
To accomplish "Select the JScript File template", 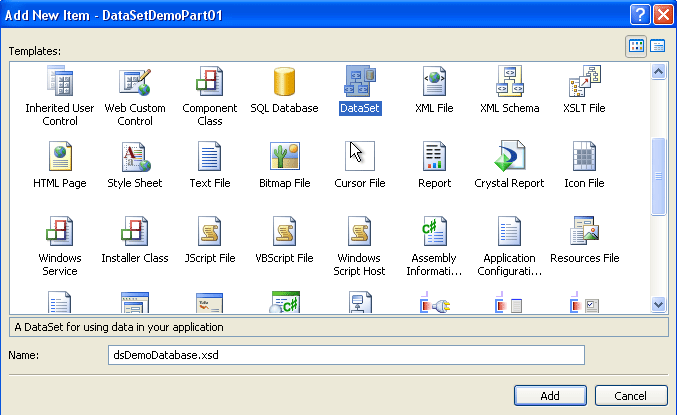I will click(x=210, y=240).
